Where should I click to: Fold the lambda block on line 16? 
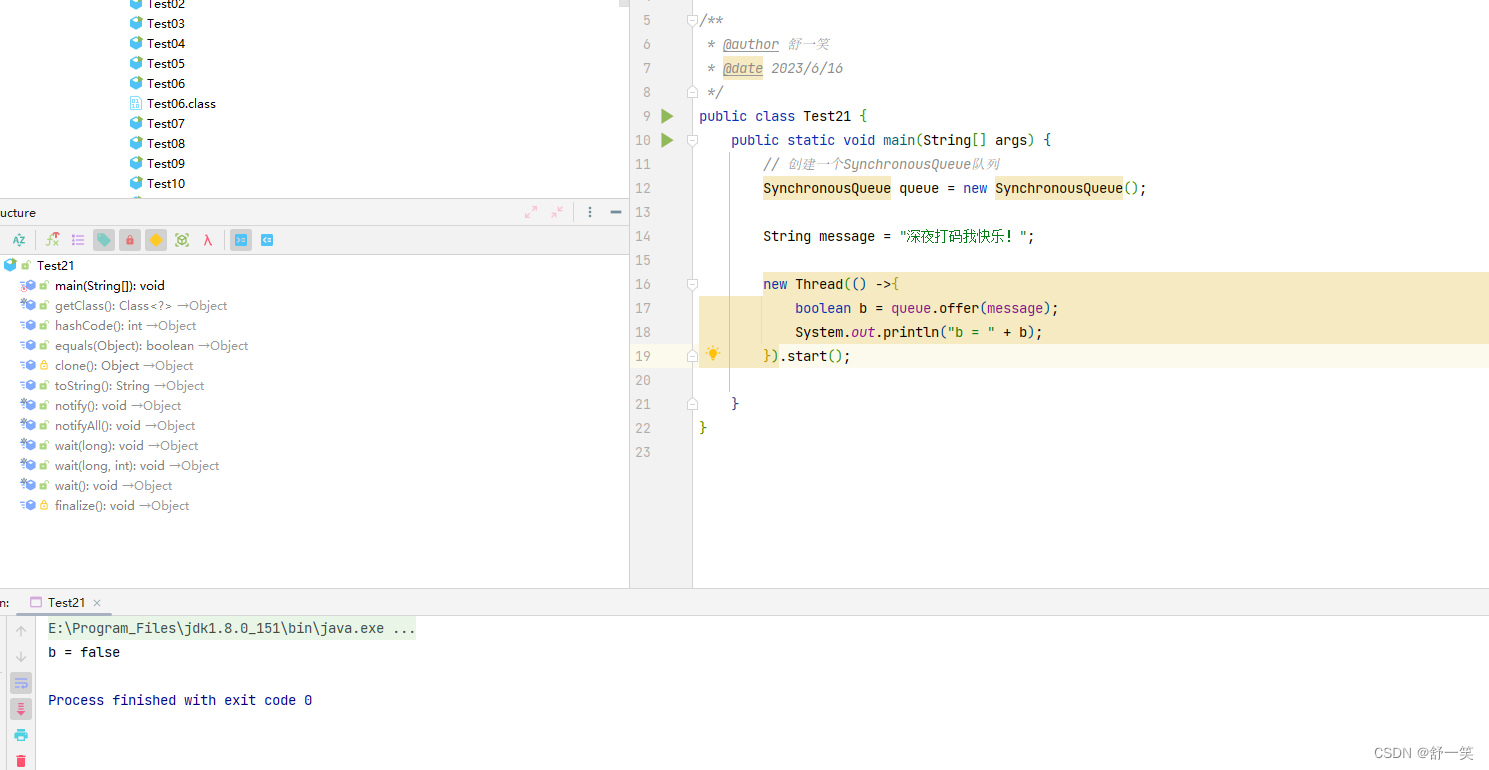point(692,284)
